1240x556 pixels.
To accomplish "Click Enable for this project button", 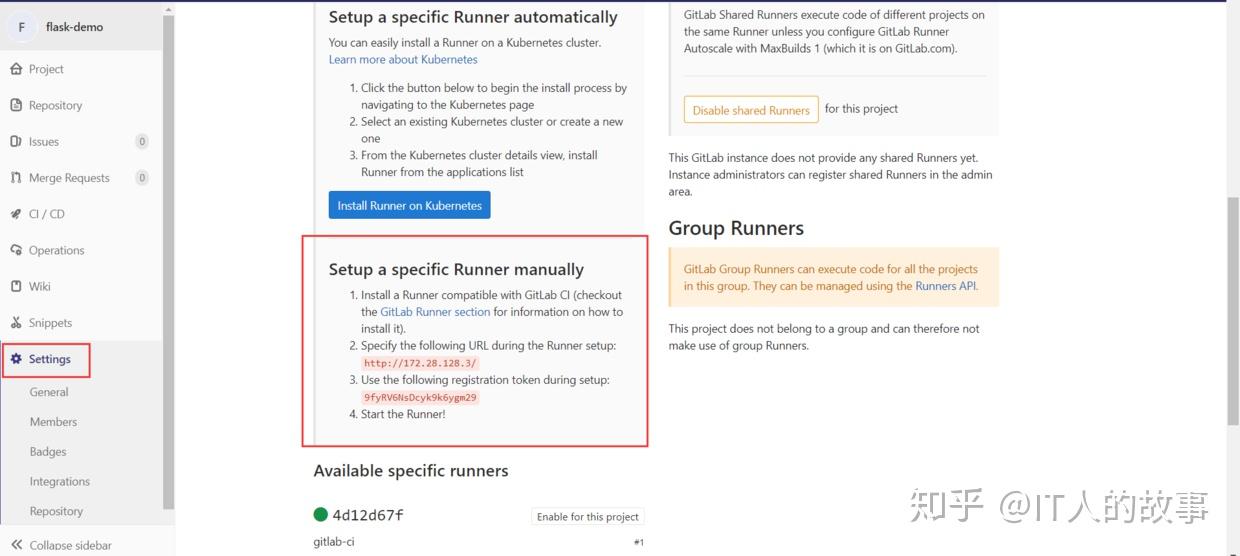I will click(588, 516).
